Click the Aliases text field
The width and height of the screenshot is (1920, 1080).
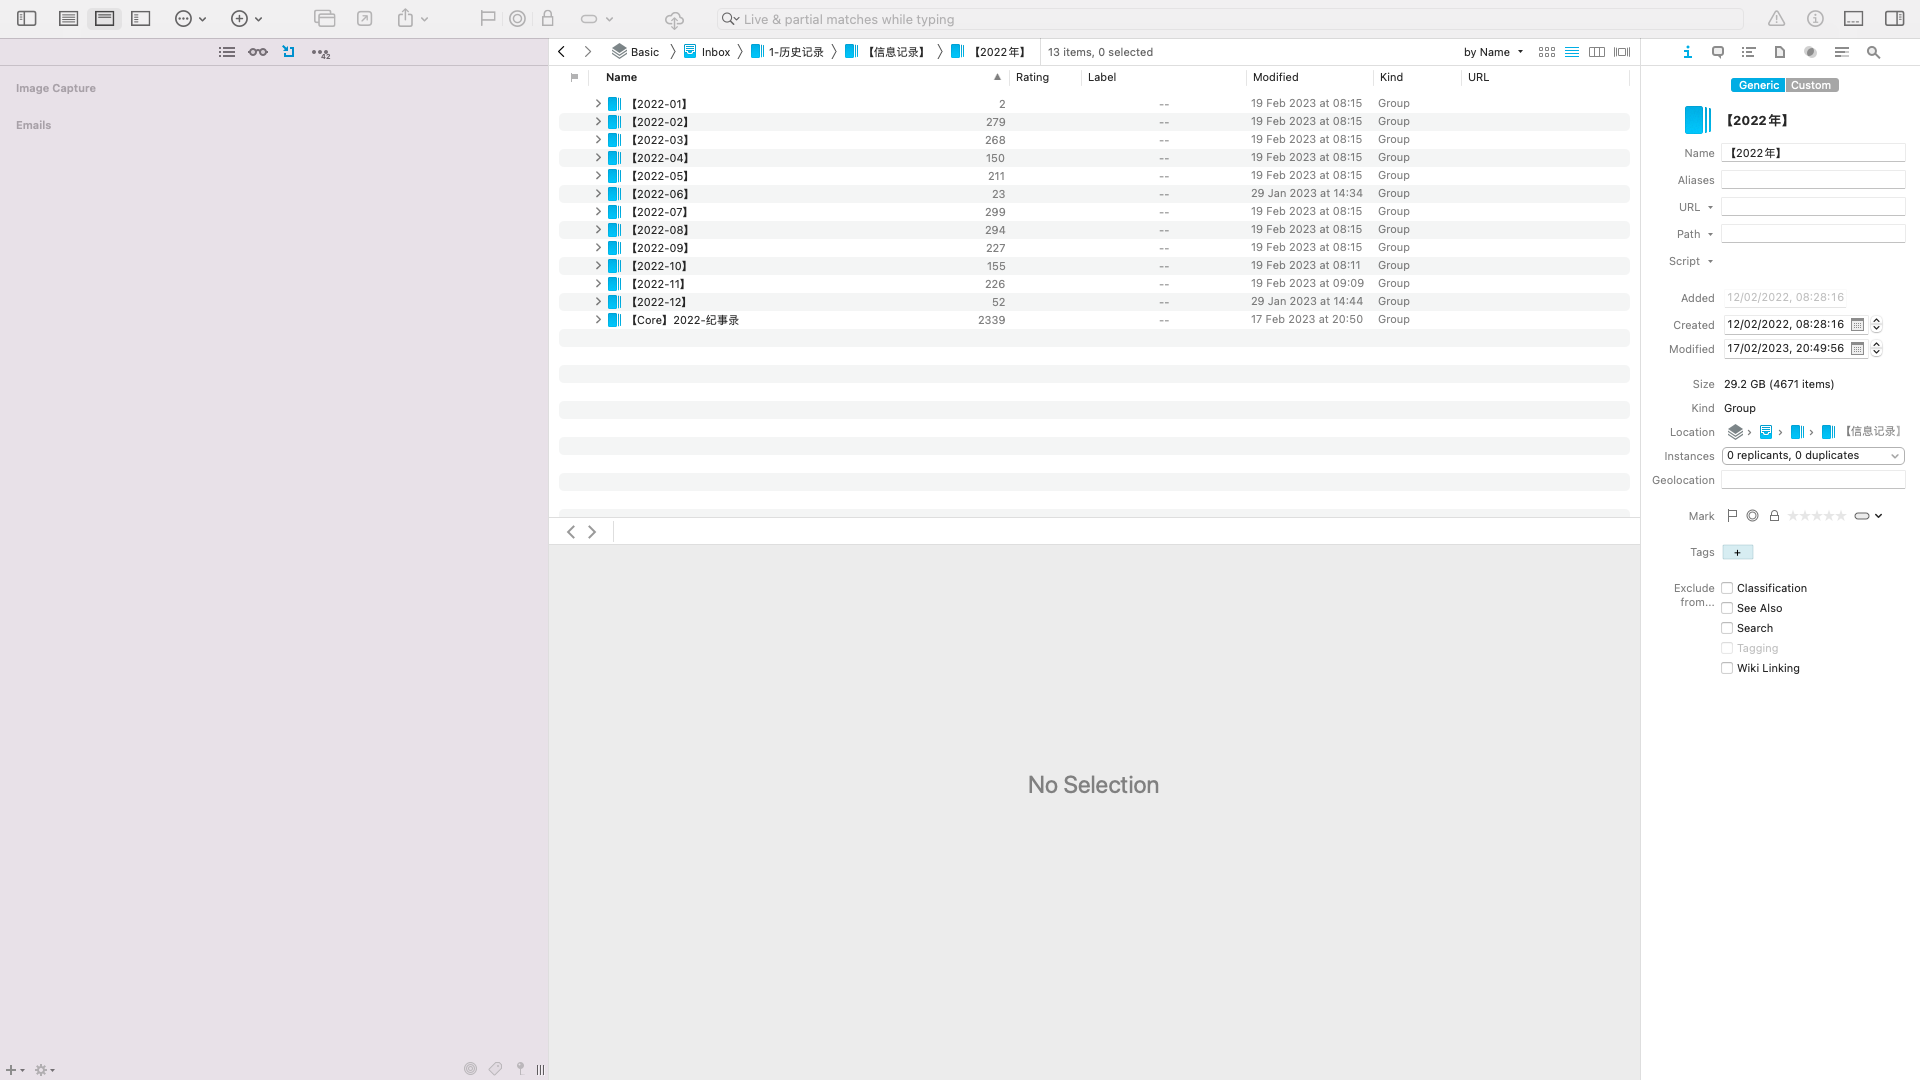pyautogui.click(x=1812, y=180)
